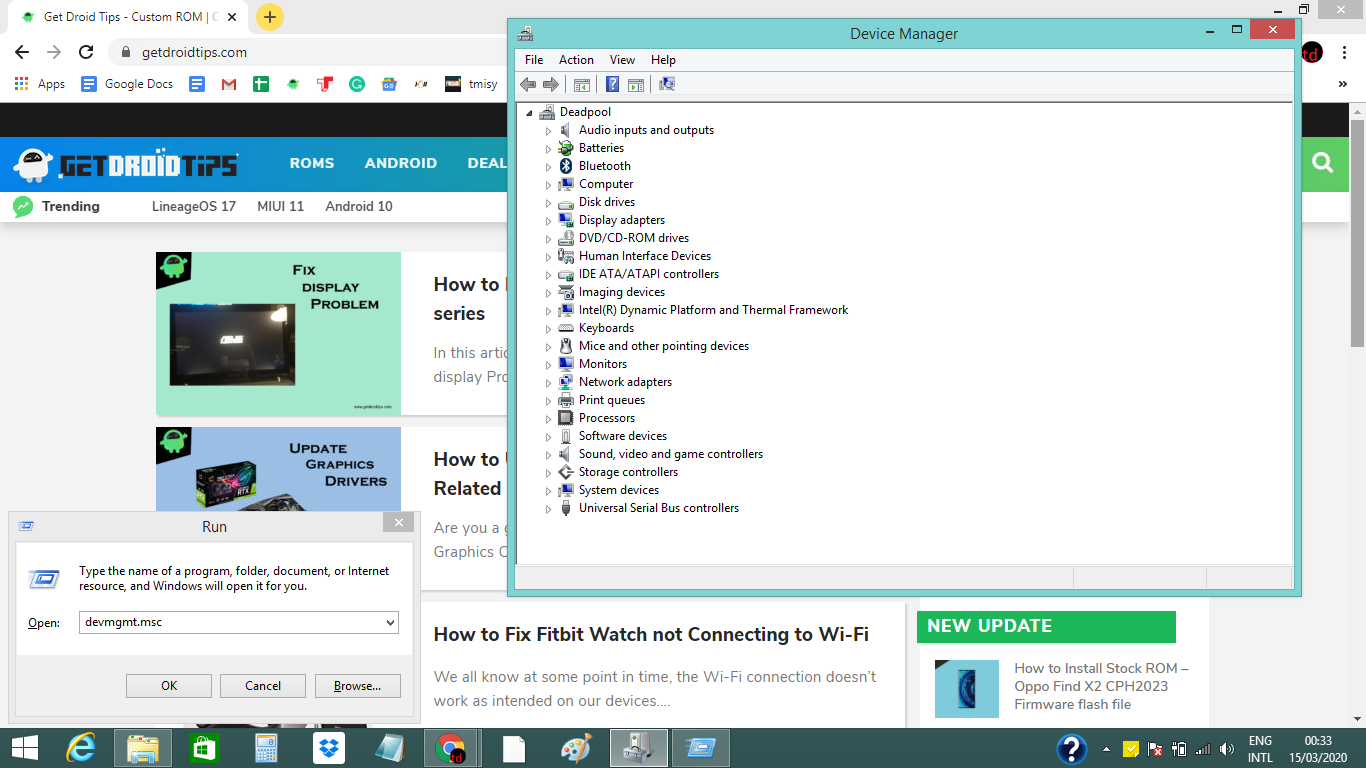Open Paint from taskbar
This screenshot has width=1366, height=768.
(x=575, y=748)
